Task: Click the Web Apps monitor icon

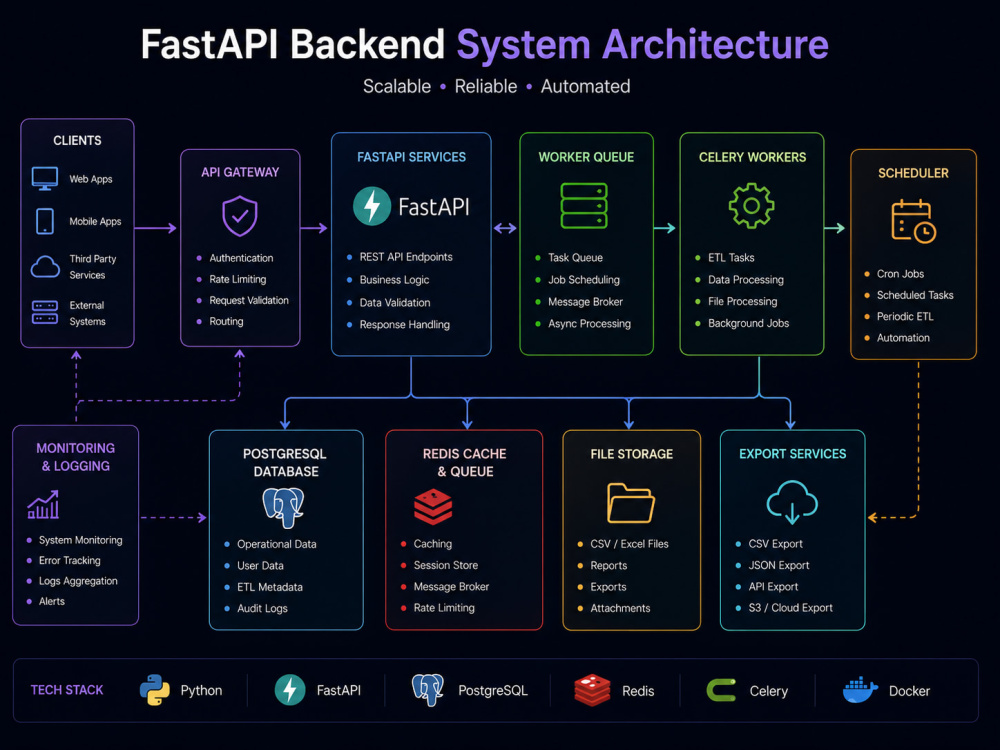Action: coord(45,179)
